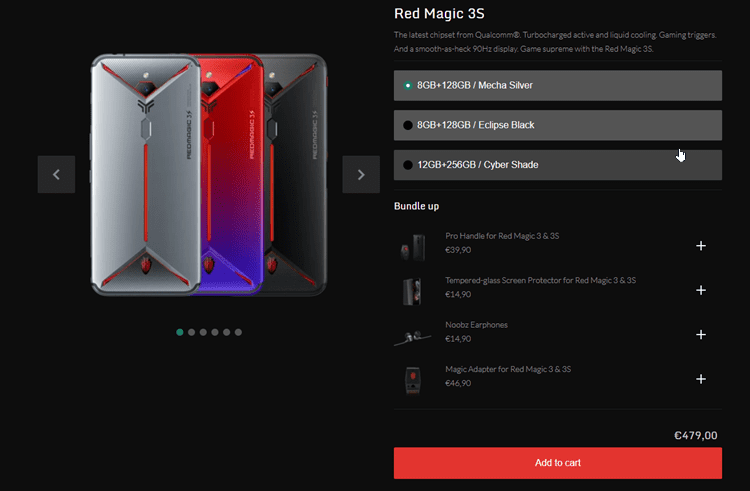750x491 pixels.
Task: Click the Bundle up heading
Action: (x=416, y=206)
